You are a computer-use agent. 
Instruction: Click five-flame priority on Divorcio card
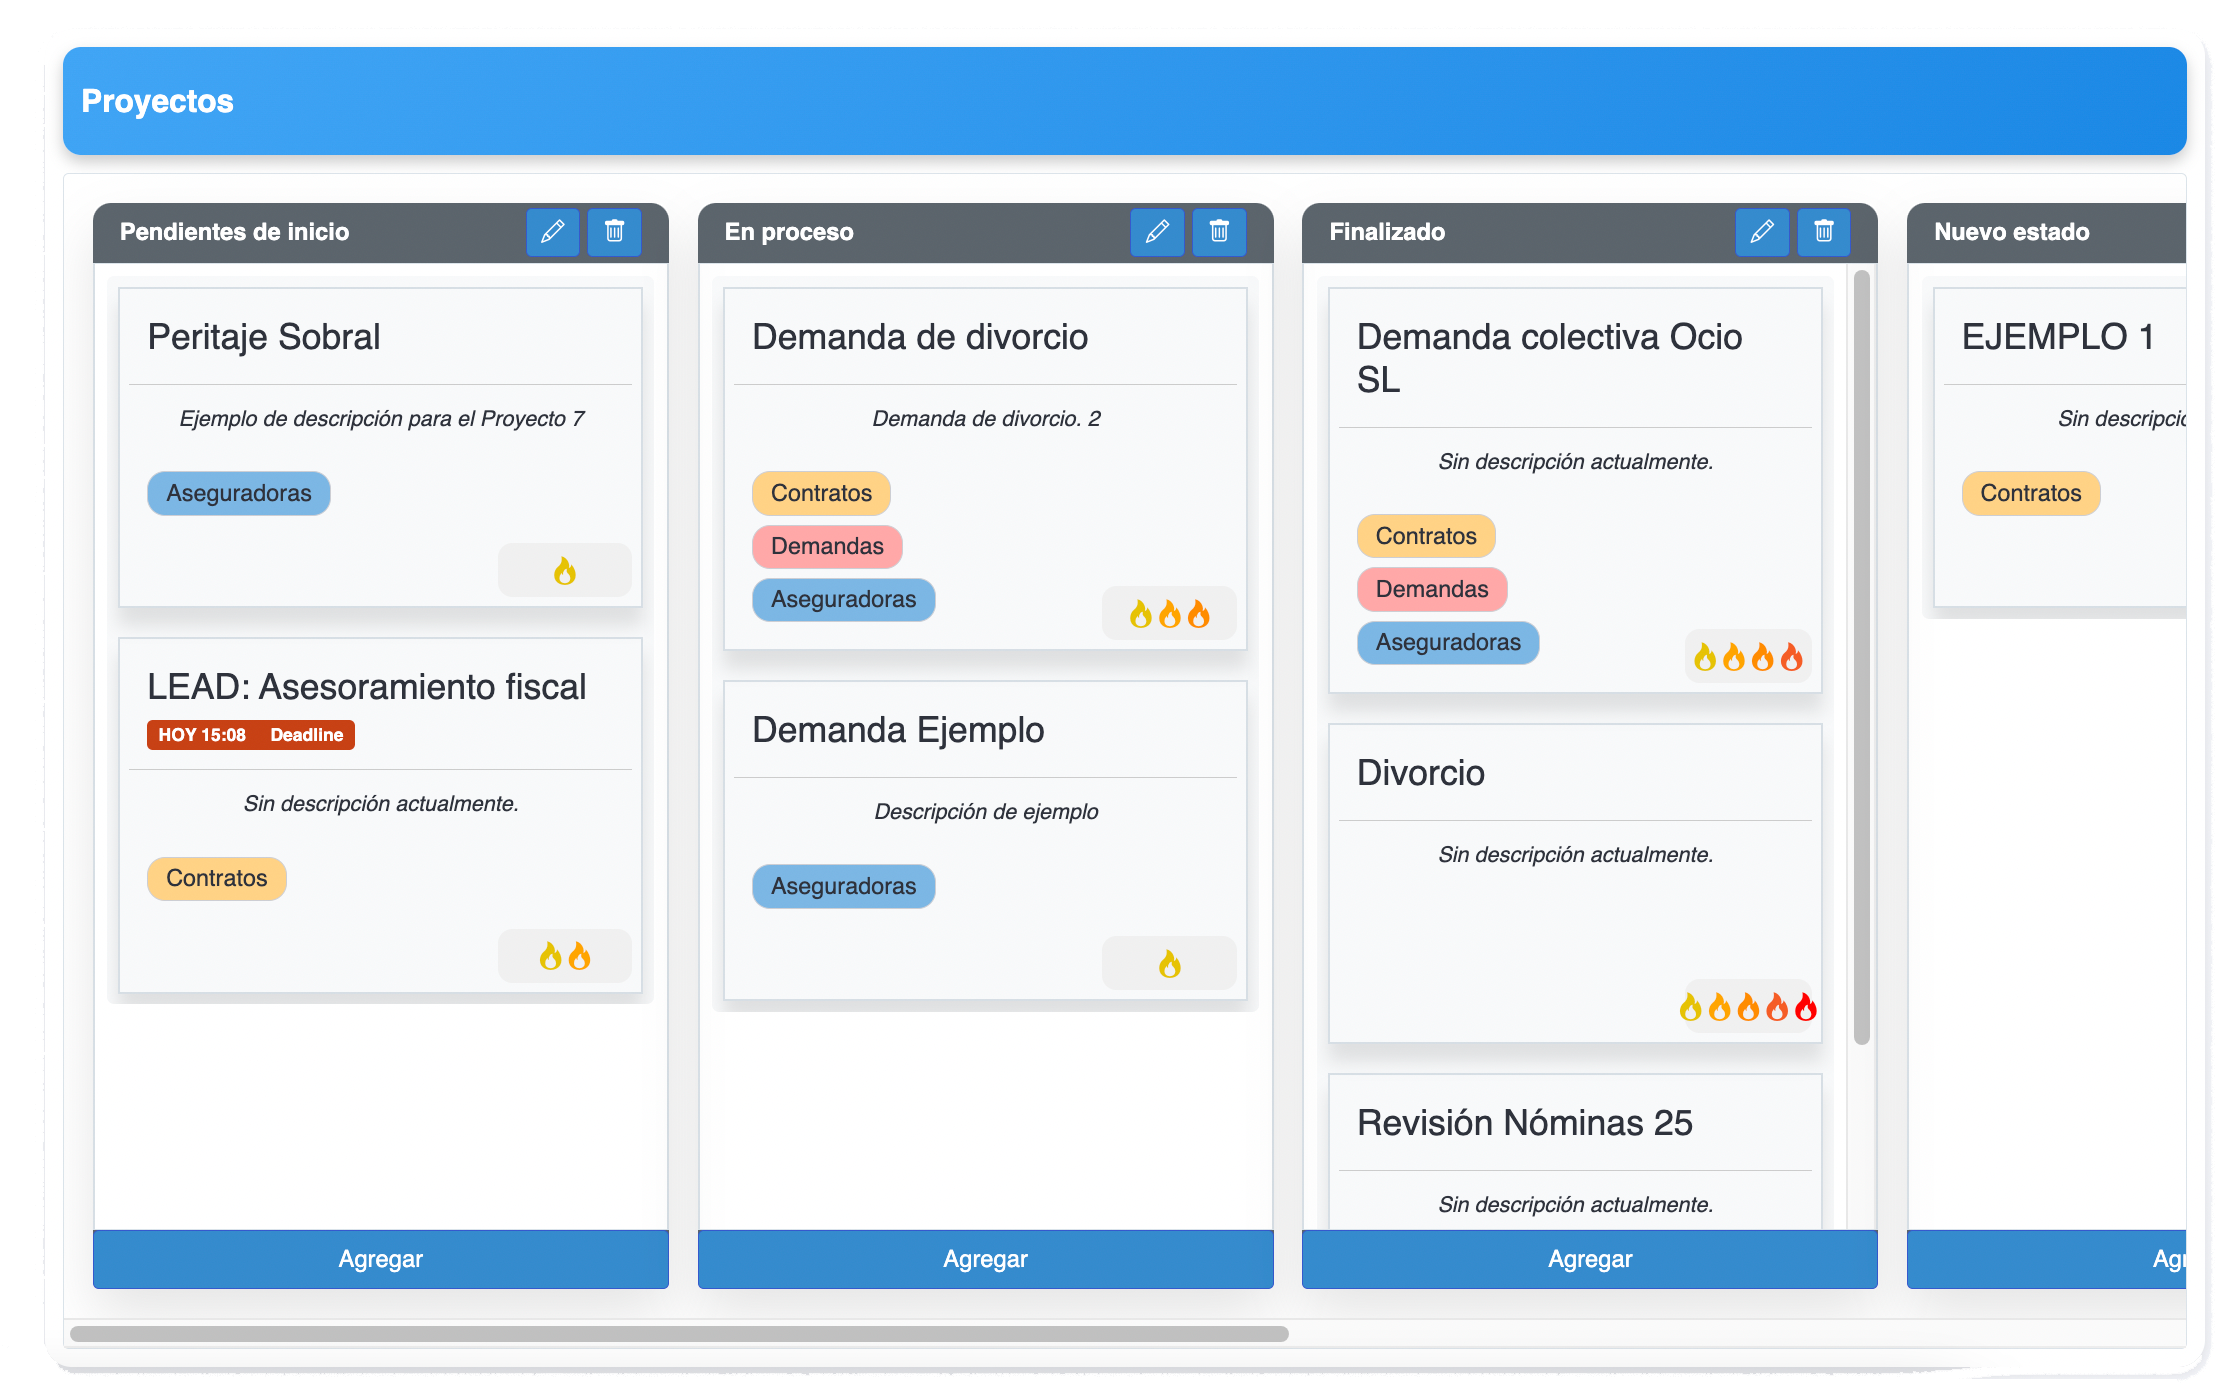coord(1747,1007)
